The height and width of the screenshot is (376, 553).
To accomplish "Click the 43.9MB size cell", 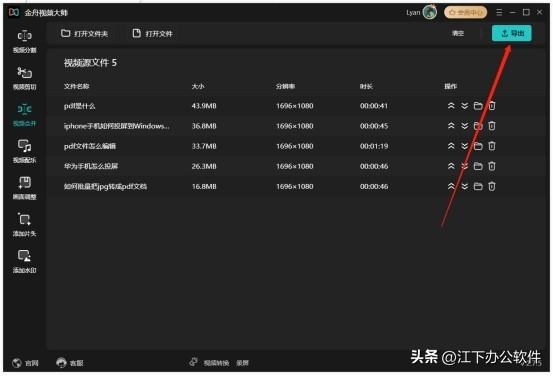I will point(204,106).
